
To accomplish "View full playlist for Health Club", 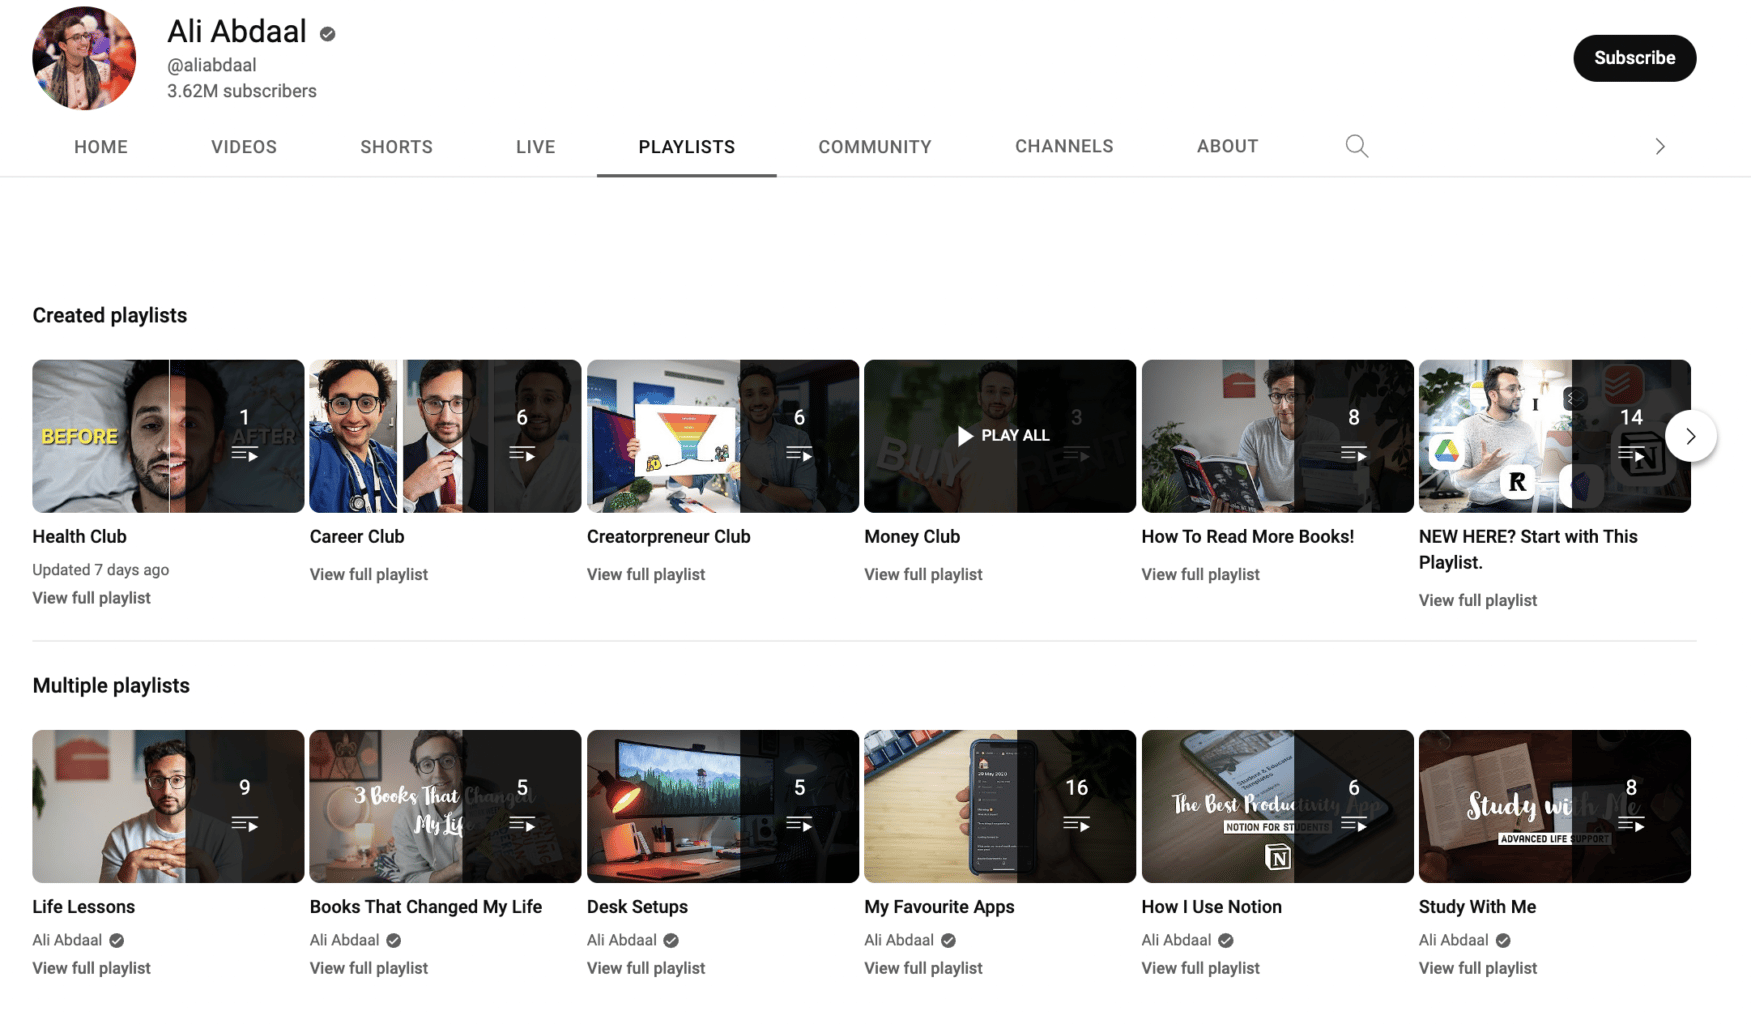I will (91, 598).
